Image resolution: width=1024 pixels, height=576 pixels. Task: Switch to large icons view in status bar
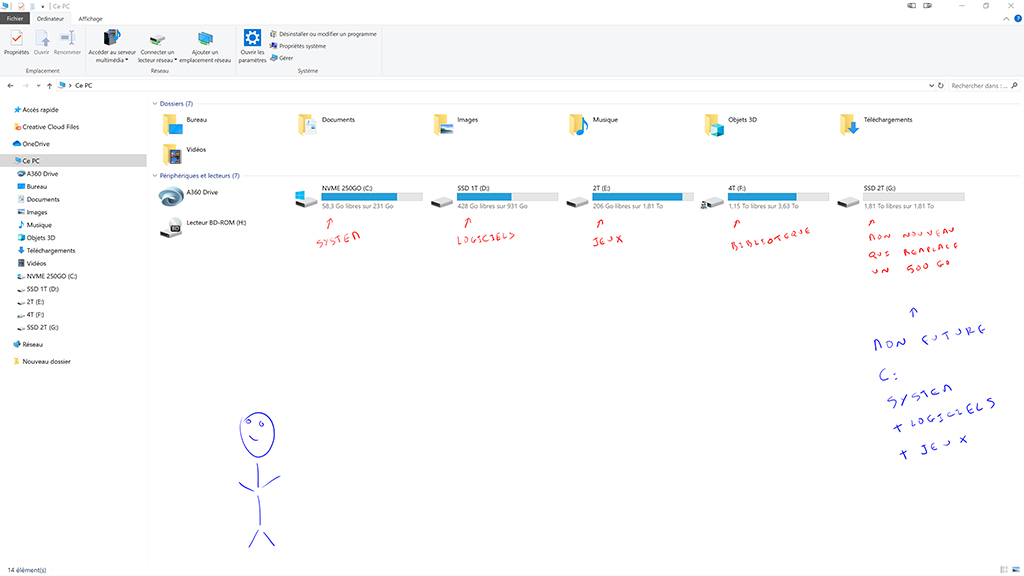pyautogui.click(x=1015, y=569)
